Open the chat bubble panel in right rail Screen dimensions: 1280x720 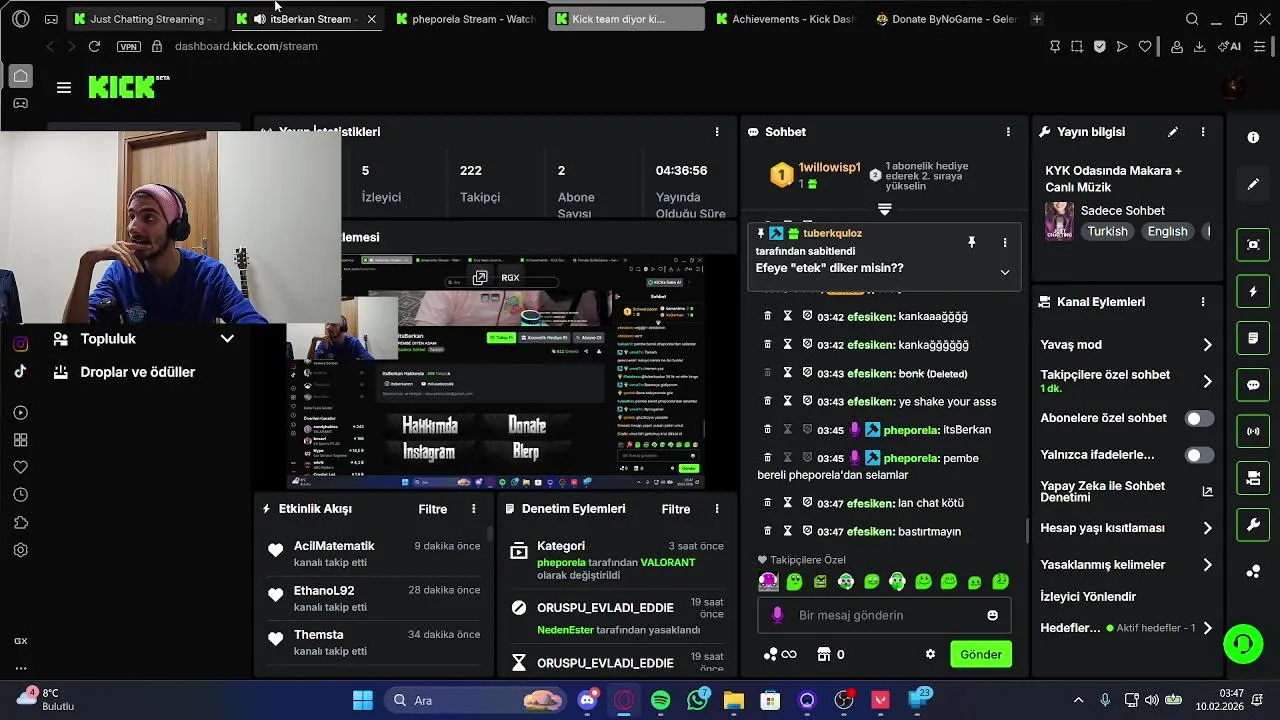tap(1253, 385)
